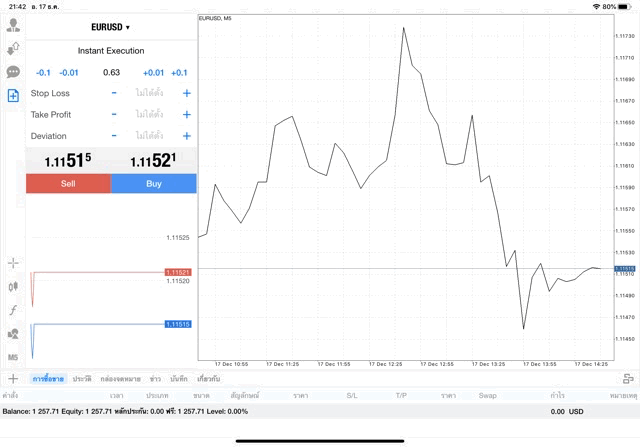Decrease Take Profit with minus button
The height and width of the screenshot is (447, 640).
pyautogui.click(x=114, y=114)
